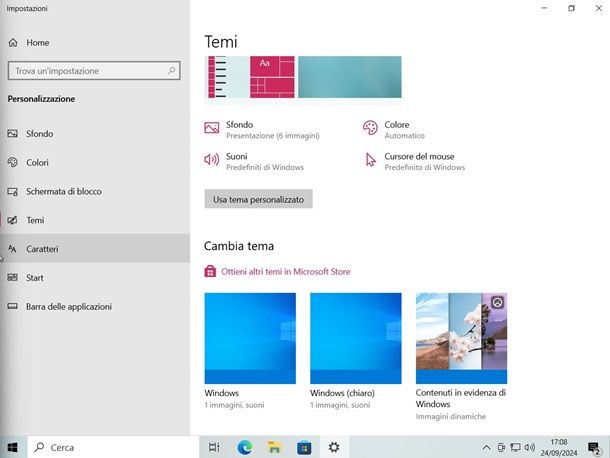610x458 pixels.
Task: Open Caratteri settings page
Action: pos(95,249)
